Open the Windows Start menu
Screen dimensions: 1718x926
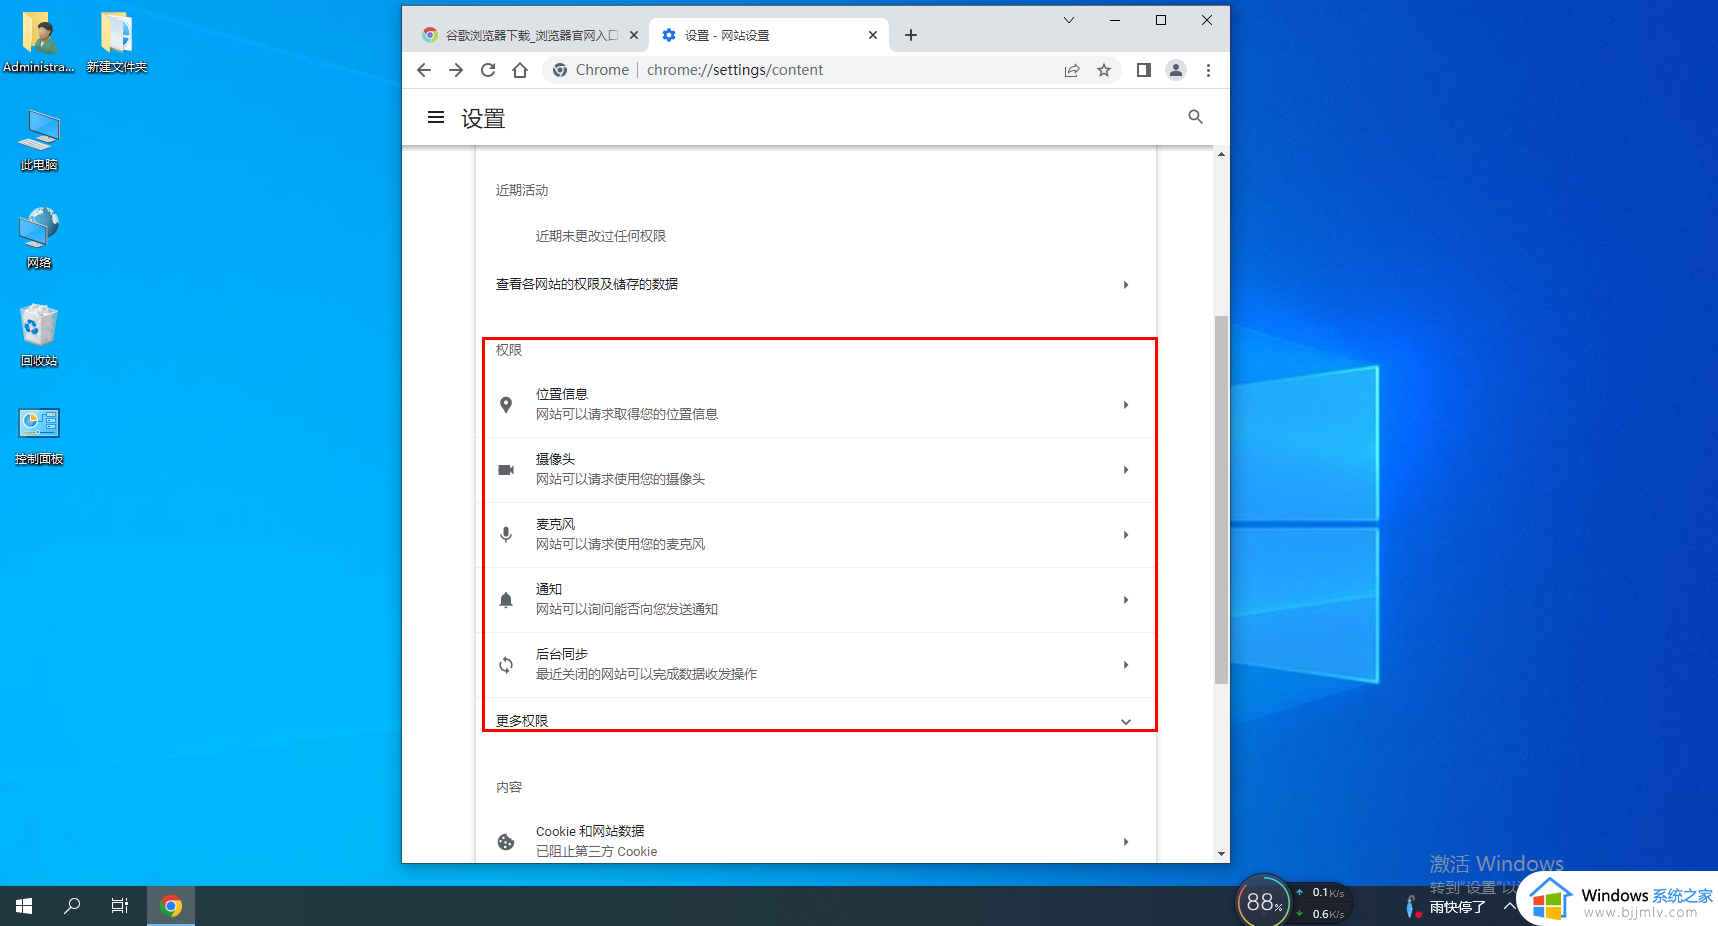click(24, 906)
